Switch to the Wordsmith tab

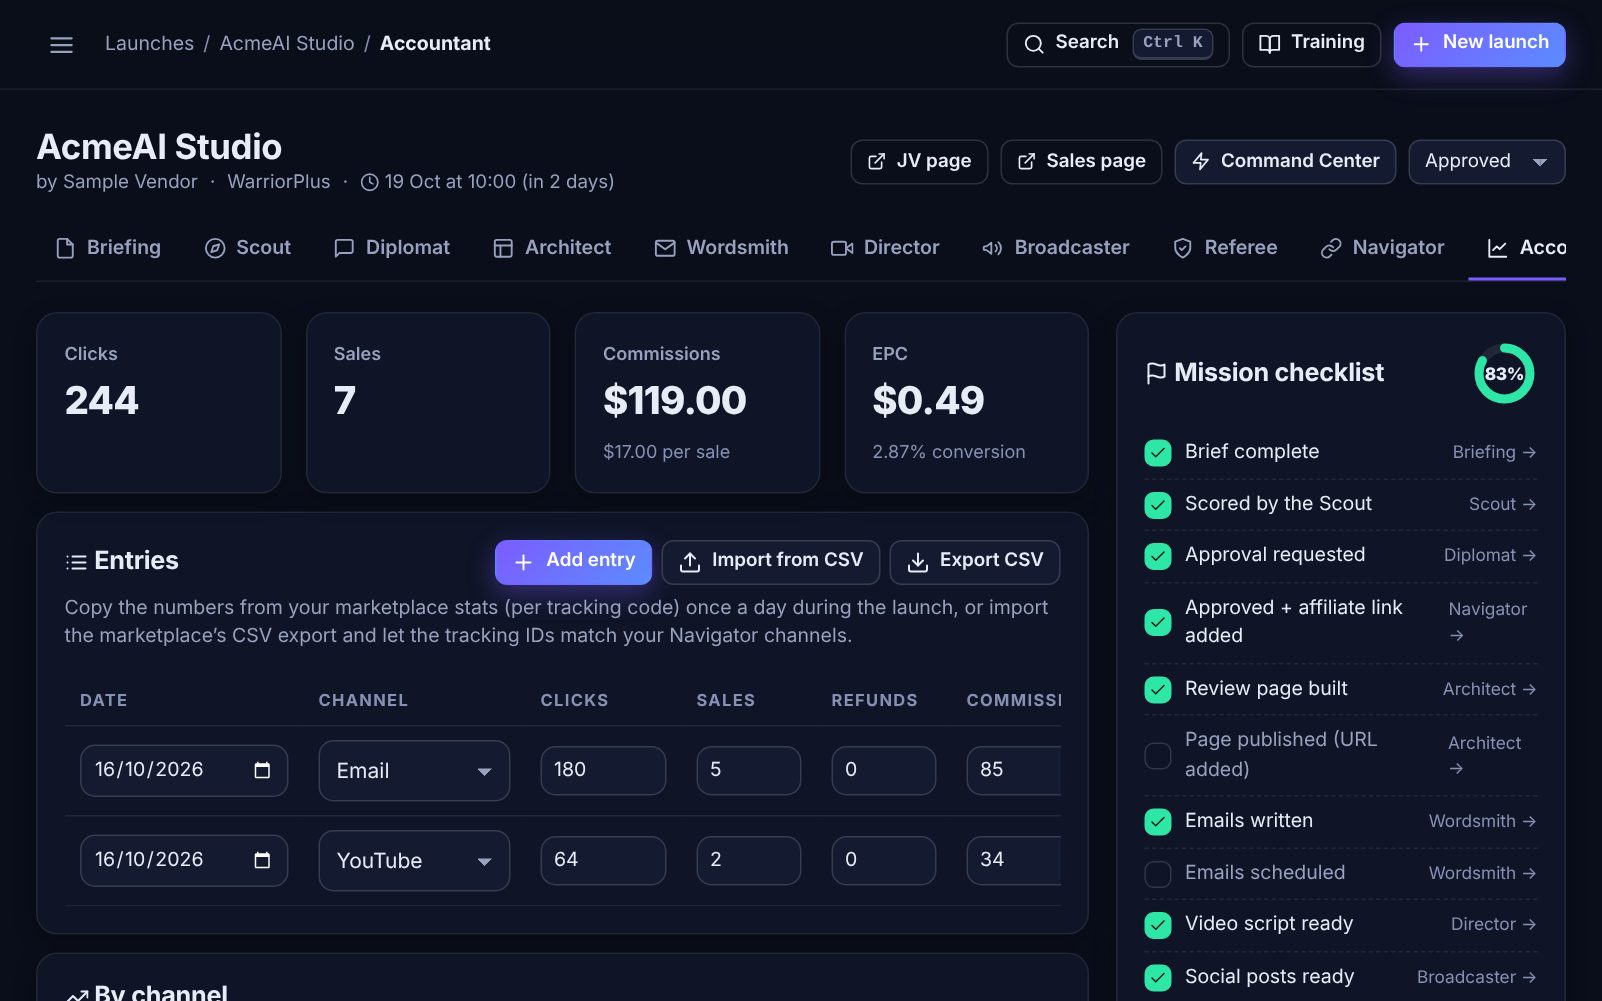pyautogui.click(x=722, y=248)
